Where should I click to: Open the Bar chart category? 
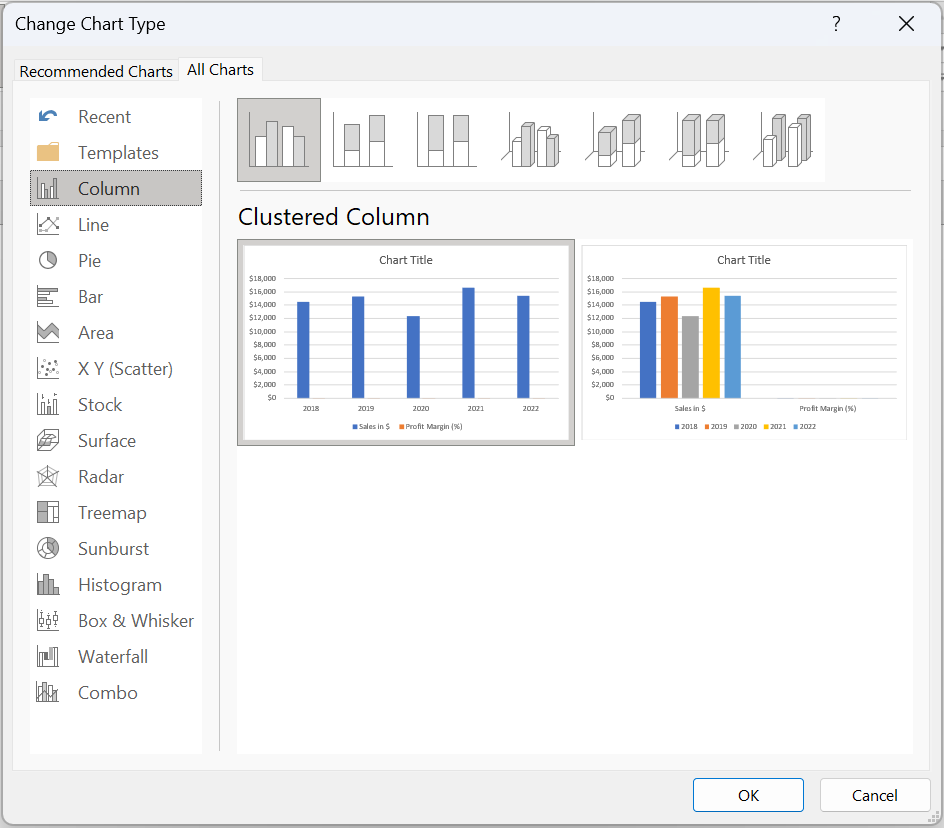coord(92,296)
